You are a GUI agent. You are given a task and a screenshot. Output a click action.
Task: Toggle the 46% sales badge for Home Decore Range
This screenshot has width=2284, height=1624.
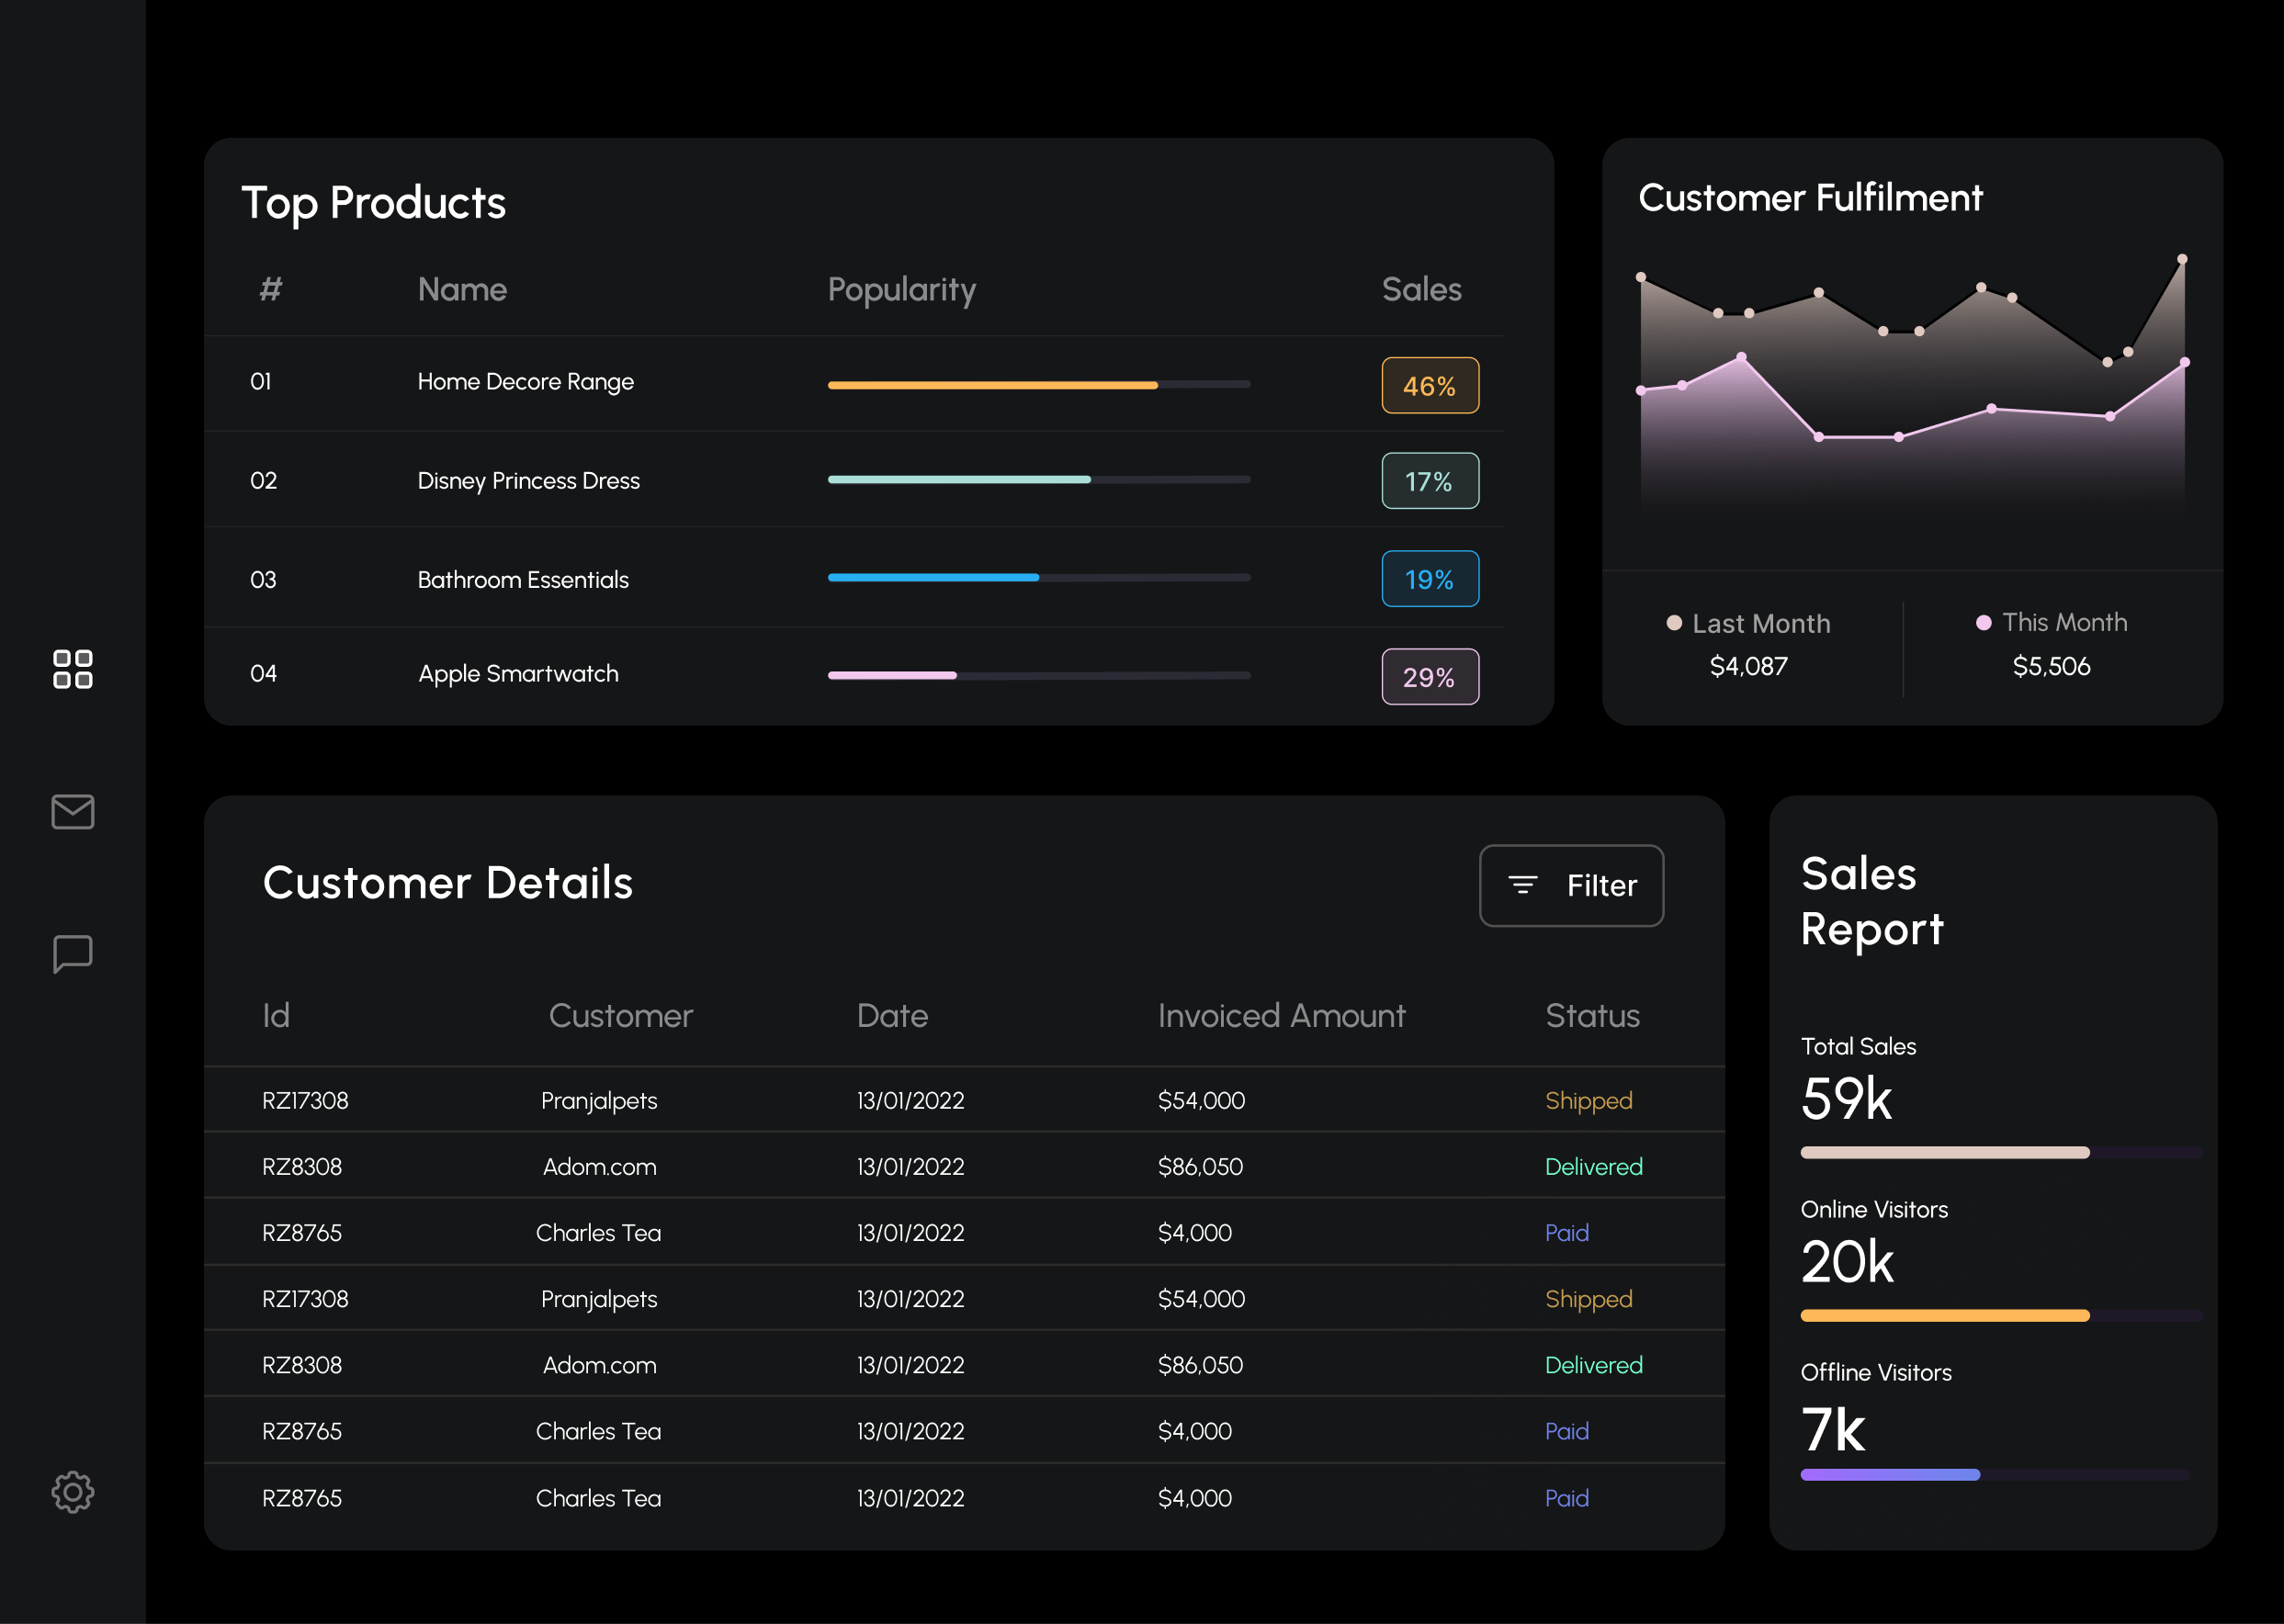tap(1430, 385)
